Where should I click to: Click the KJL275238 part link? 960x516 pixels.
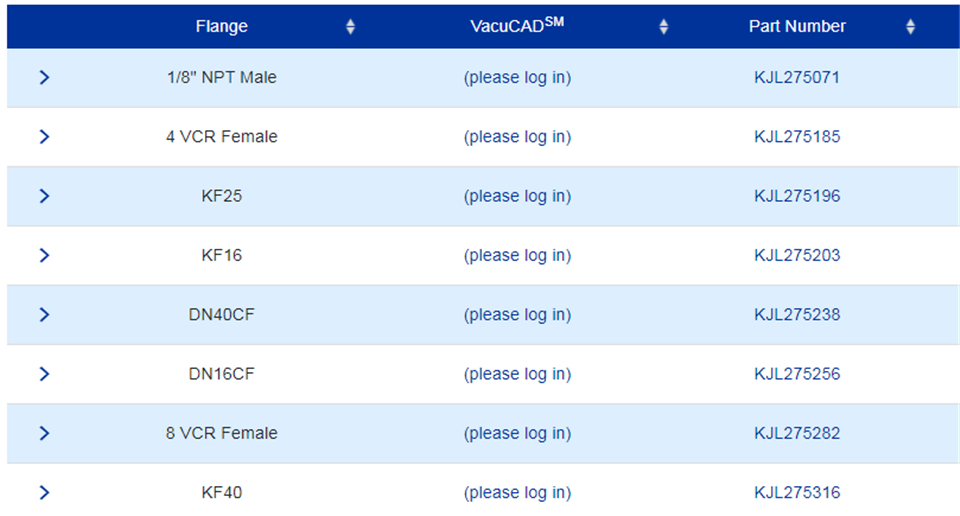pyautogui.click(x=797, y=314)
